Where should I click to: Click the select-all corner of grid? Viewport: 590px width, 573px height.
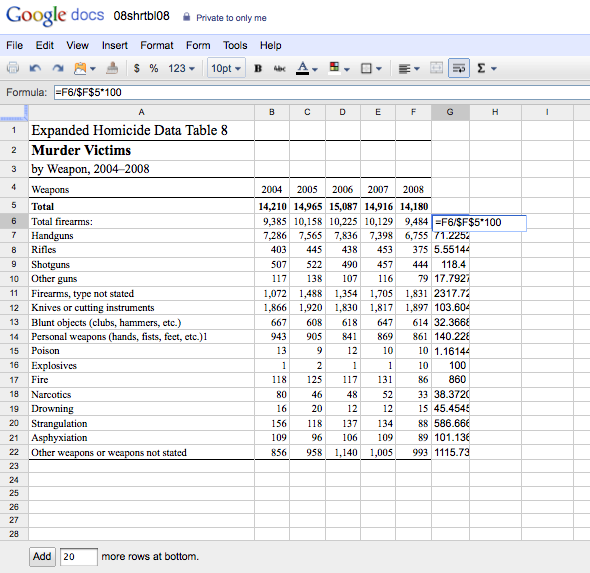click(x=14, y=112)
